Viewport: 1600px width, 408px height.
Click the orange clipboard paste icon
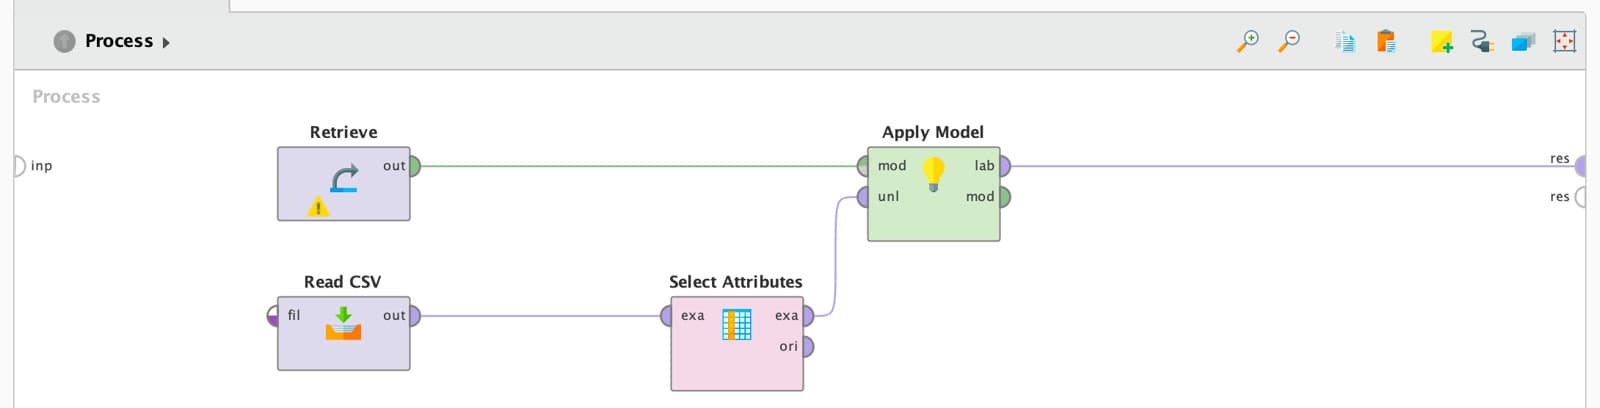[1386, 41]
